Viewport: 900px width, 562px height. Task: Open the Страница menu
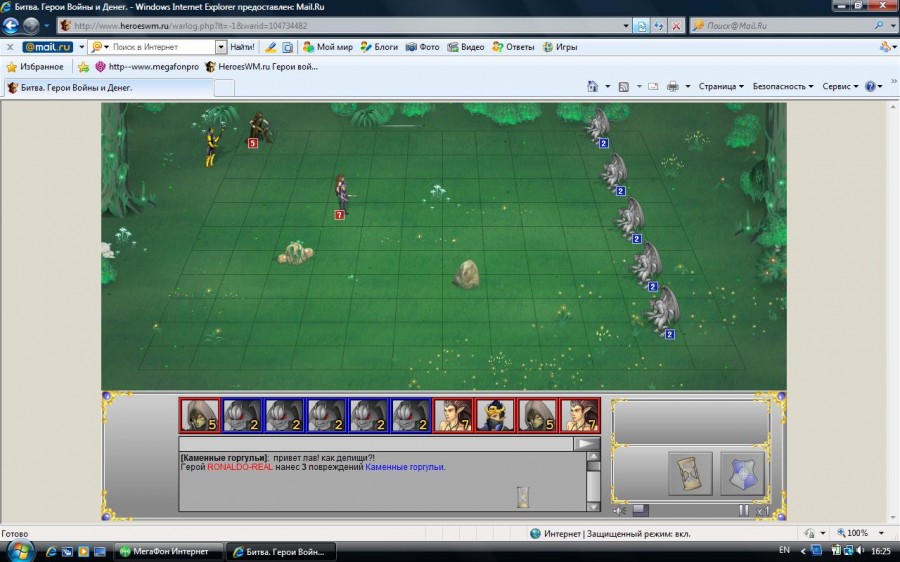[x=721, y=87]
